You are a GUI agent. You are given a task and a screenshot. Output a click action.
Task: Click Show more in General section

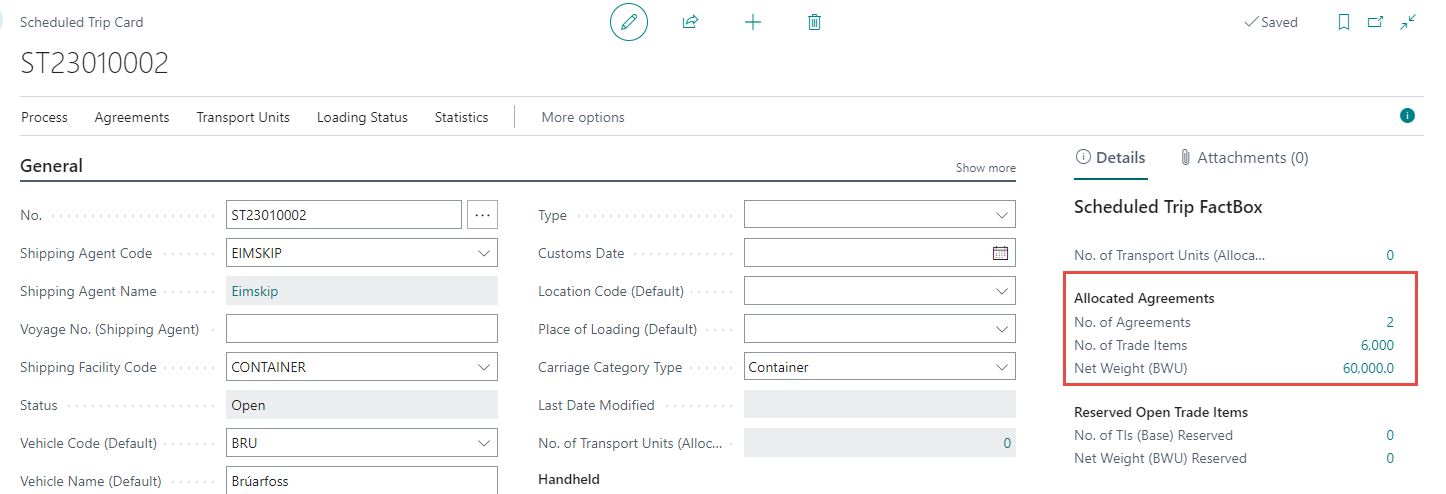[985, 168]
